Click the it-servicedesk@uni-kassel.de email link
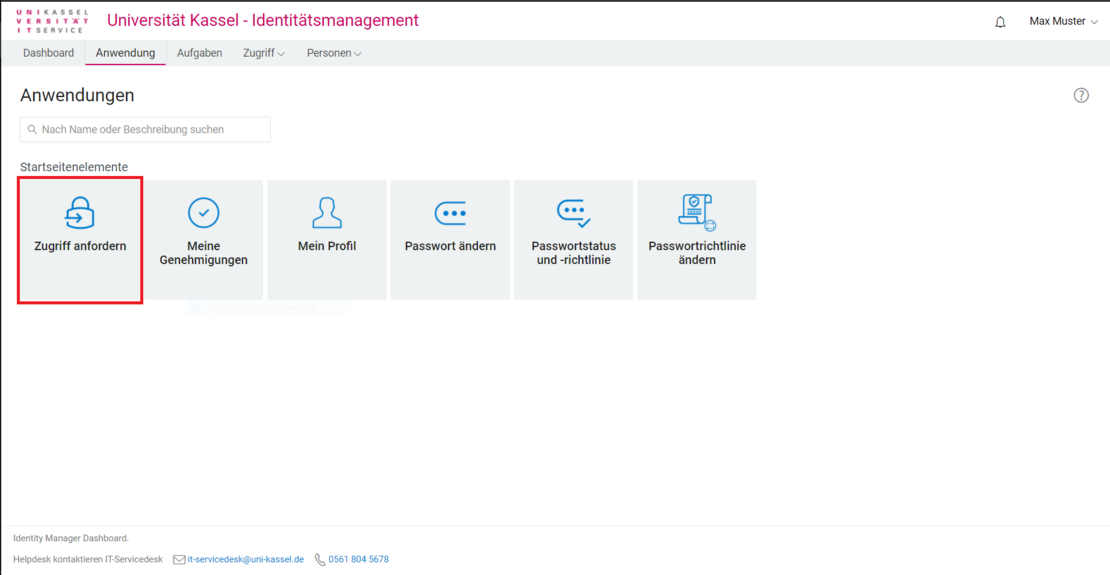The height and width of the screenshot is (575, 1110). [x=246, y=560]
